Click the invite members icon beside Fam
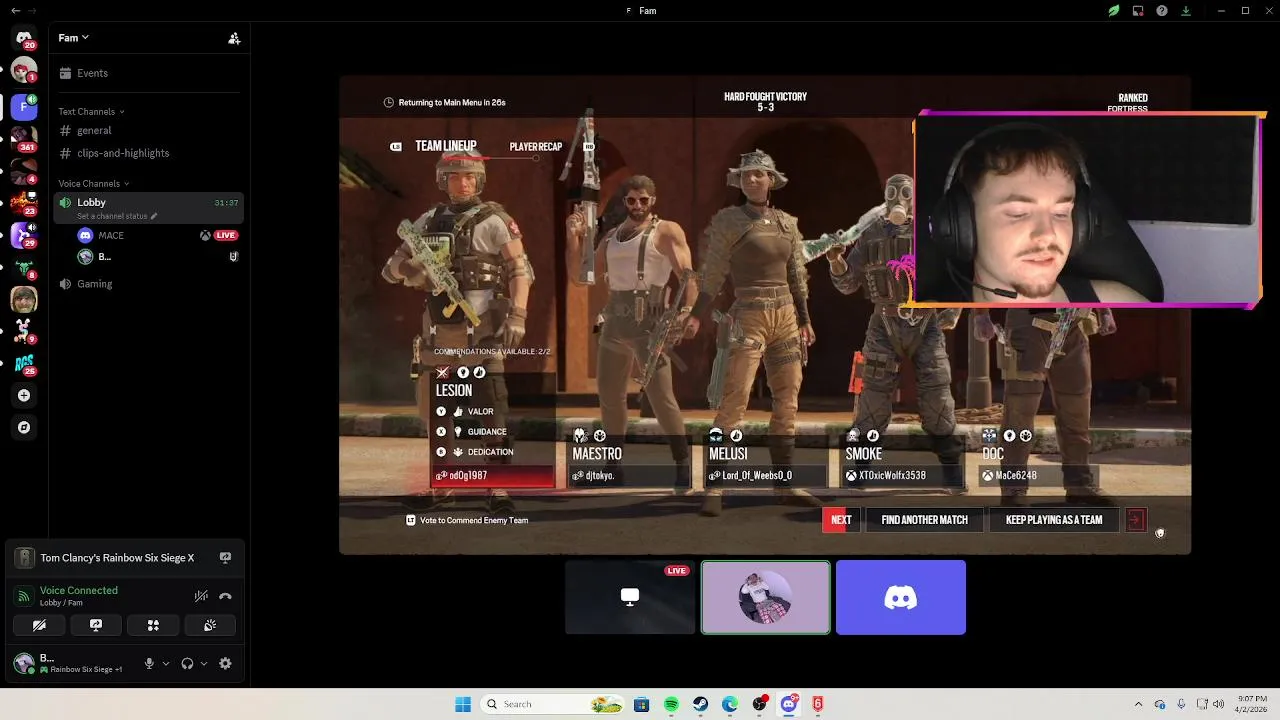Screen dimensions: 1280x720 (x=234, y=38)
